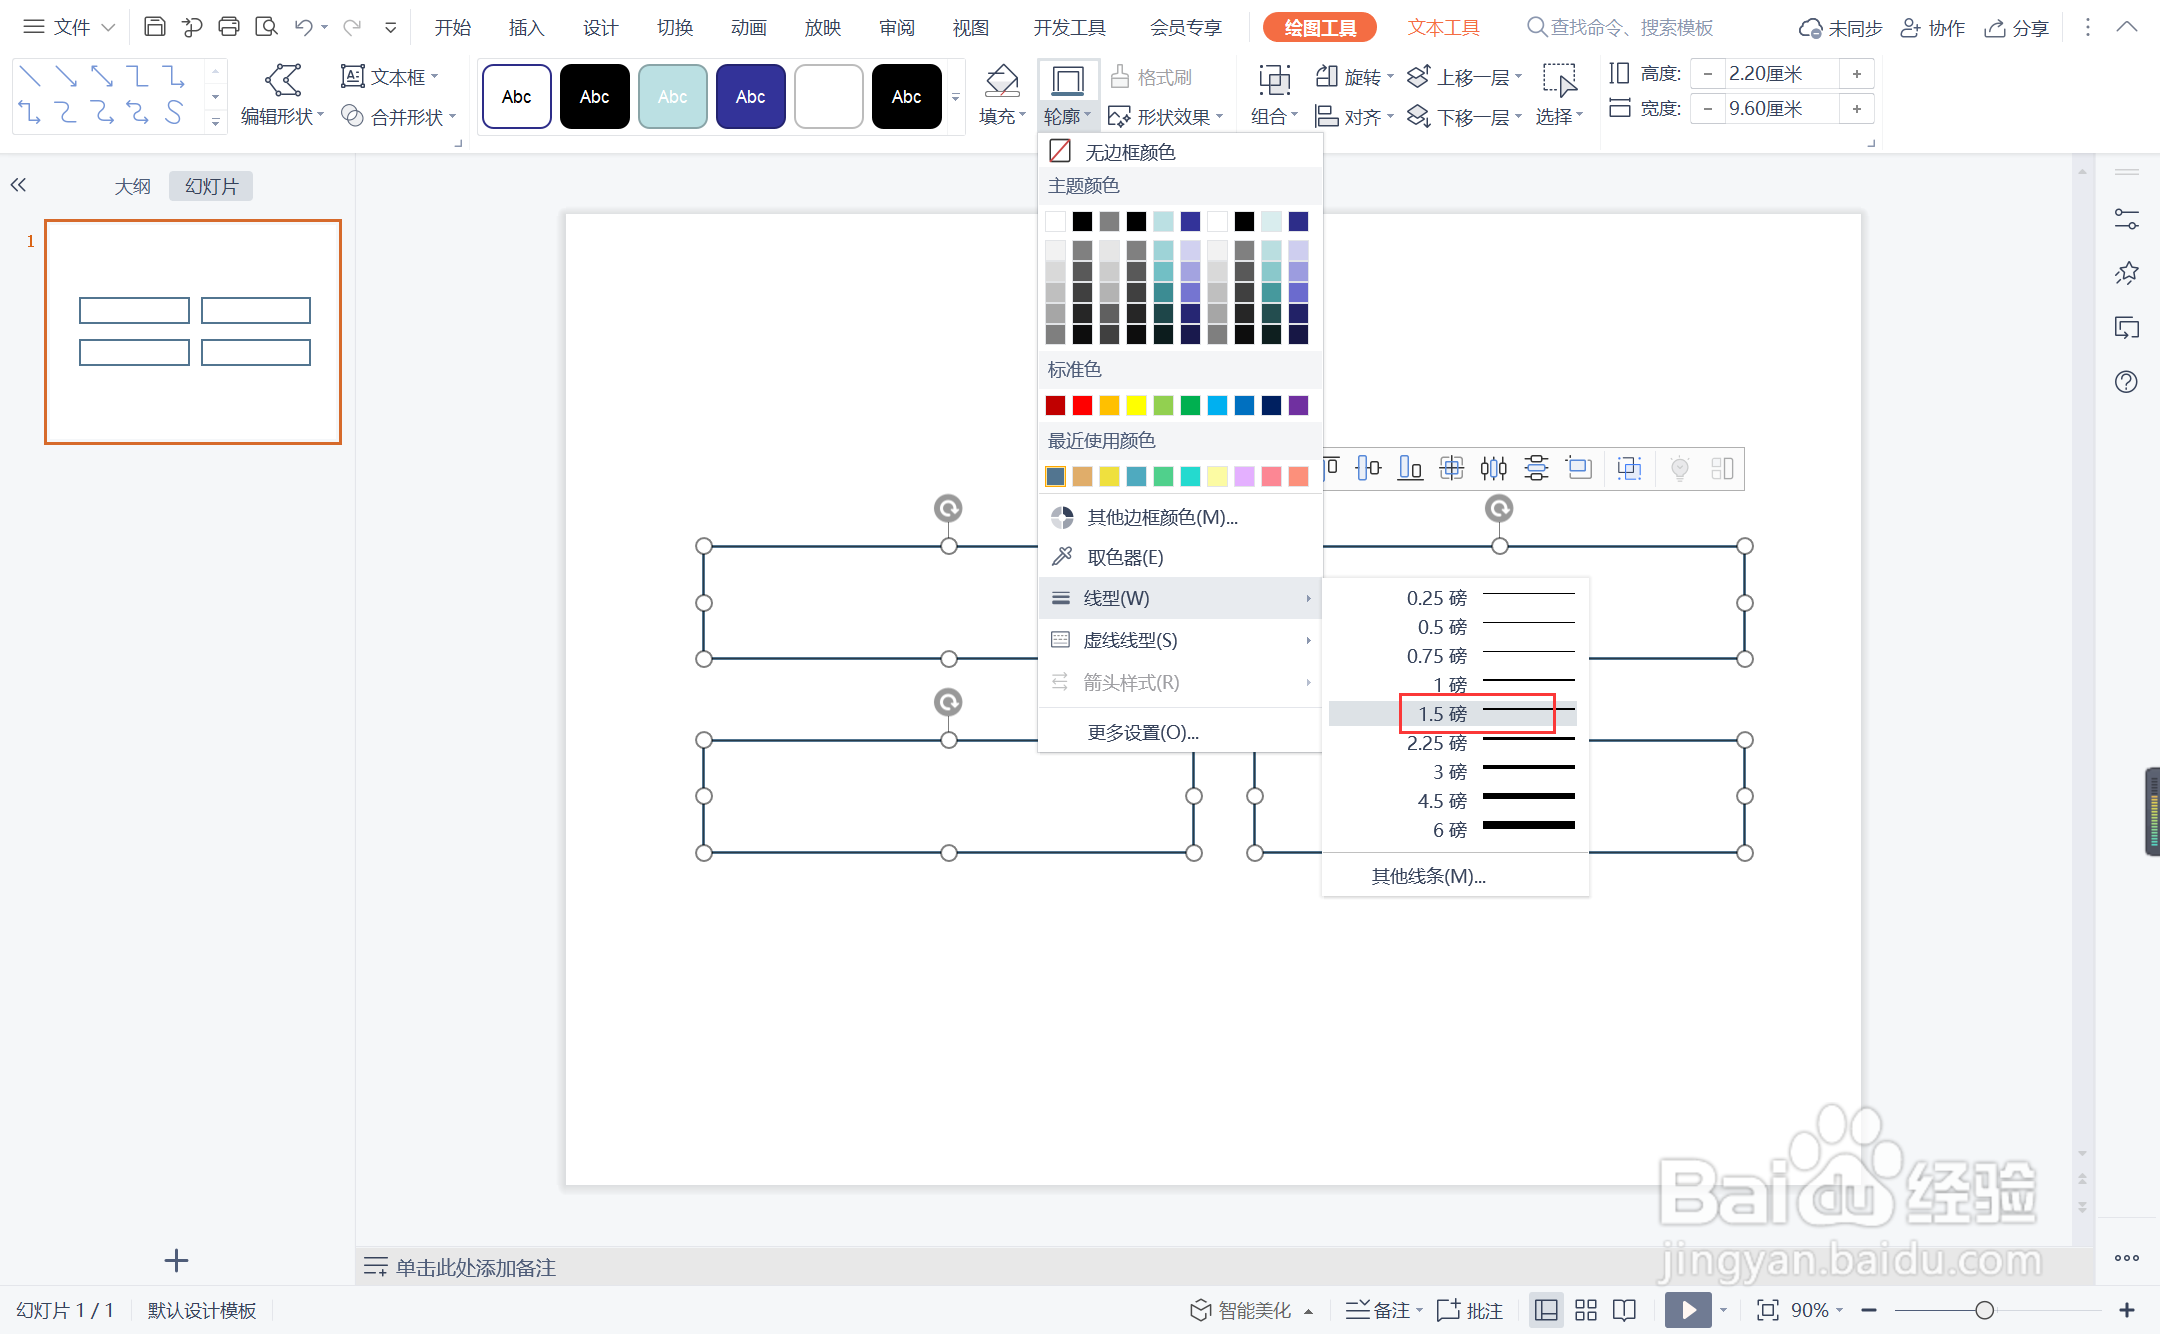
Task: Switch to slide sorter view
Action: tap(1586, 1310)
